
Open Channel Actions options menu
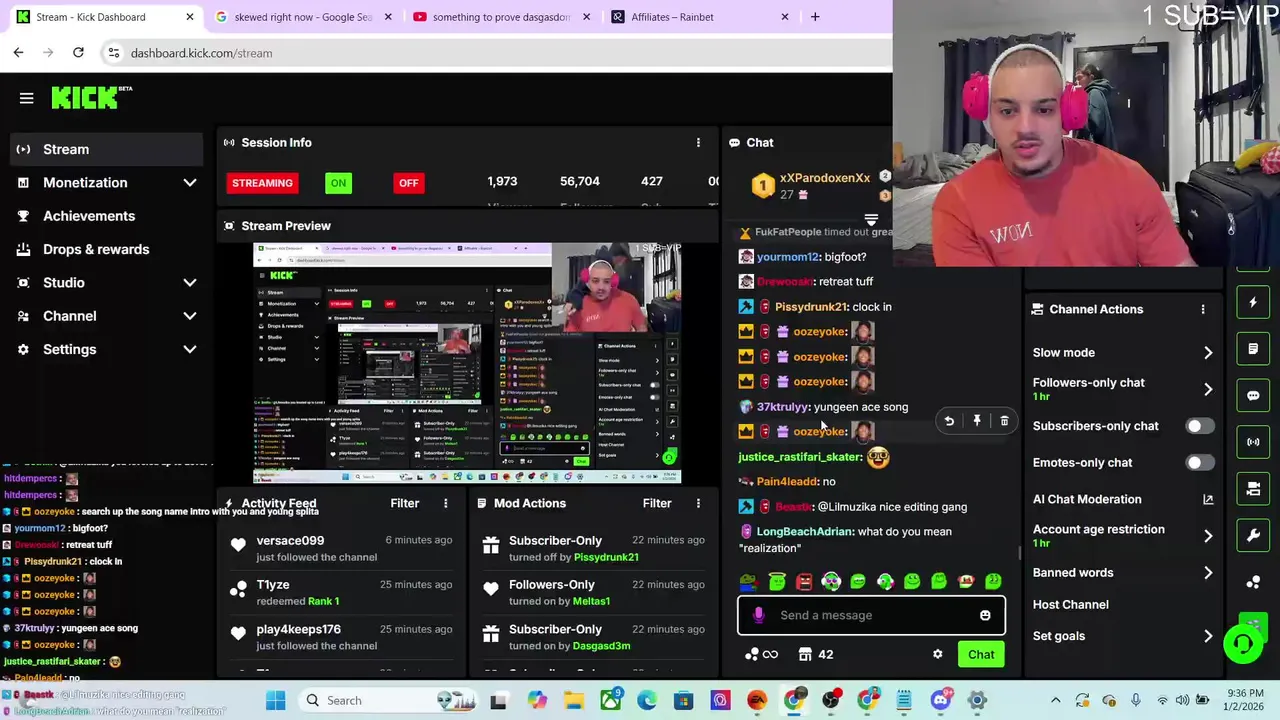point(1203,309)
